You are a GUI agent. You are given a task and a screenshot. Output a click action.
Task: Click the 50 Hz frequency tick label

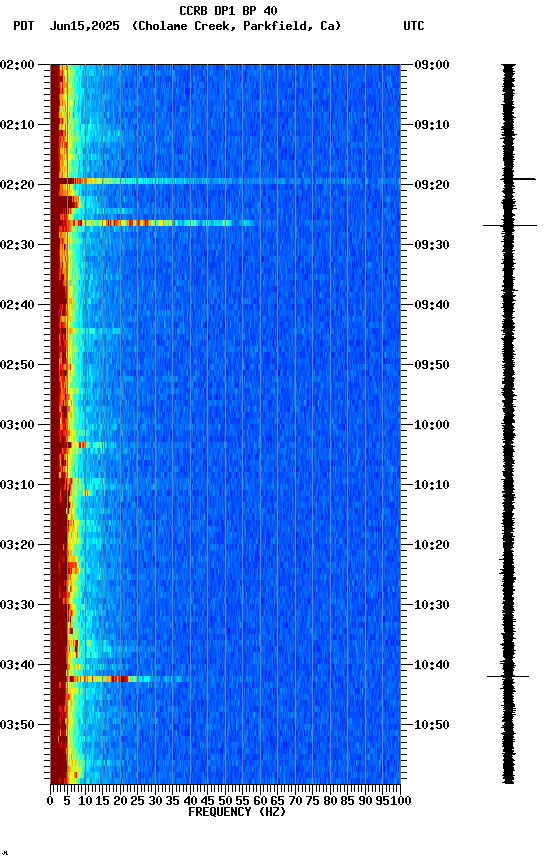tap(225, 801)
